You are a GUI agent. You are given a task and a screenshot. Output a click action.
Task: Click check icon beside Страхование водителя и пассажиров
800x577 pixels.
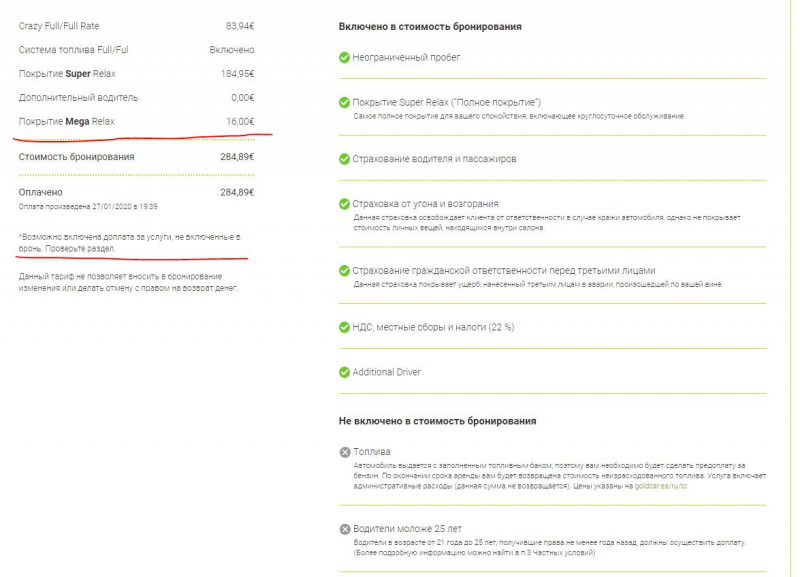point(345,159)
